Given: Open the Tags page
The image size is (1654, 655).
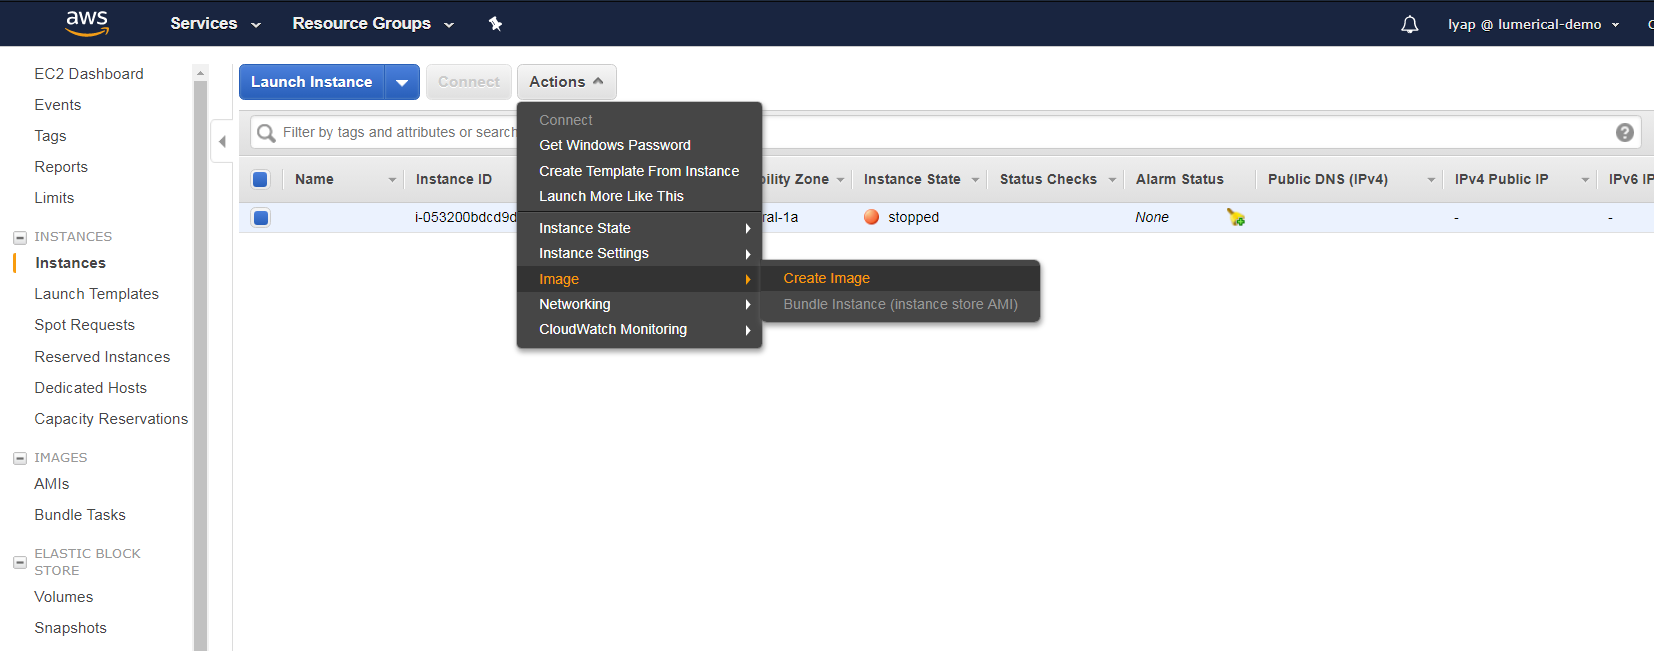Looking at the screenshot, I should [50, 136].
